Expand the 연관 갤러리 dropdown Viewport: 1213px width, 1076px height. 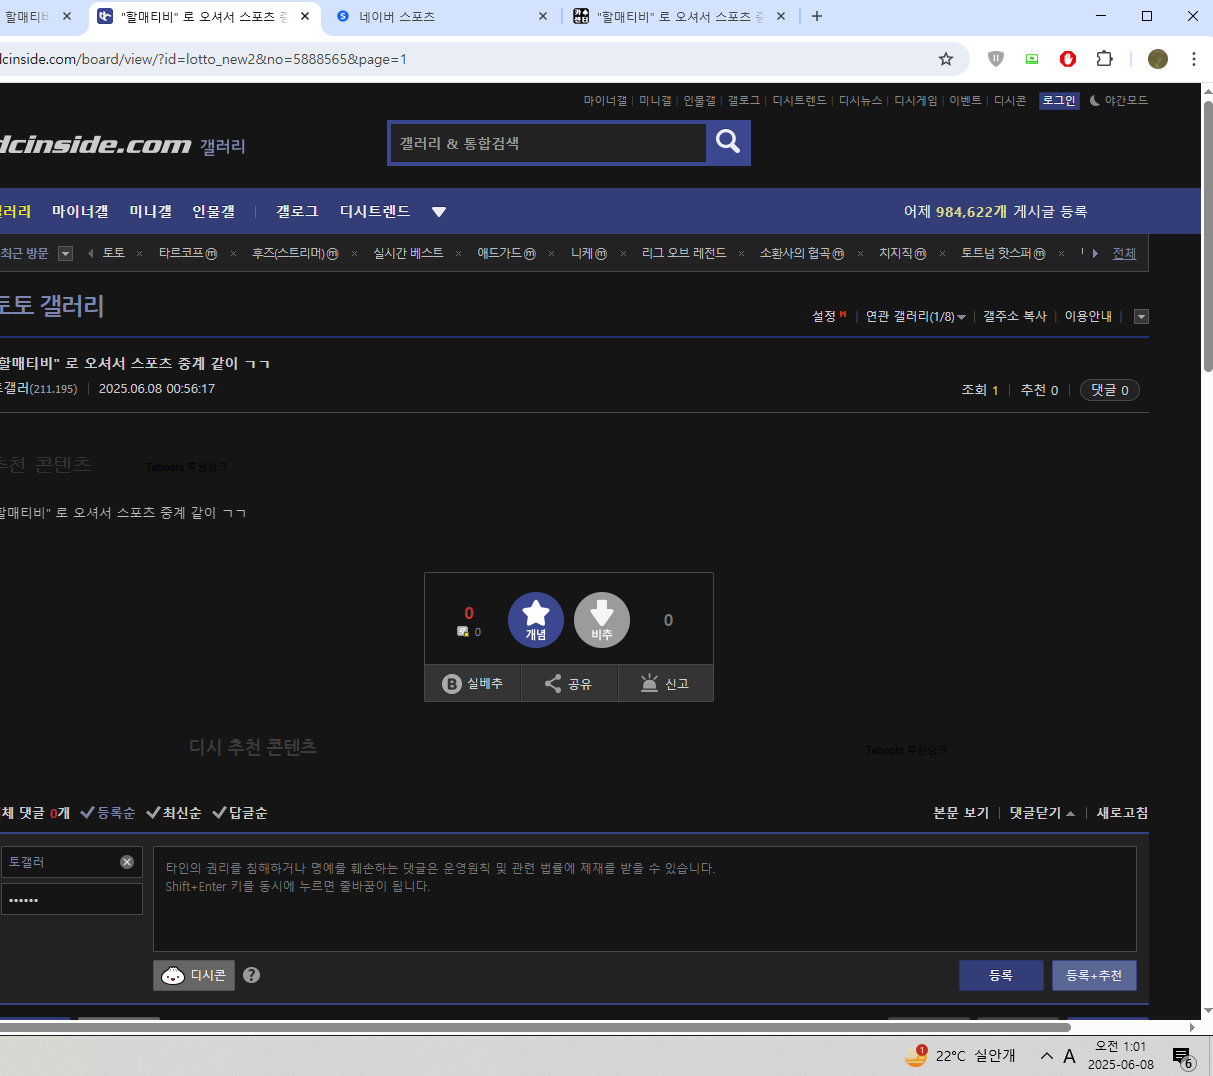coord(915,317)
